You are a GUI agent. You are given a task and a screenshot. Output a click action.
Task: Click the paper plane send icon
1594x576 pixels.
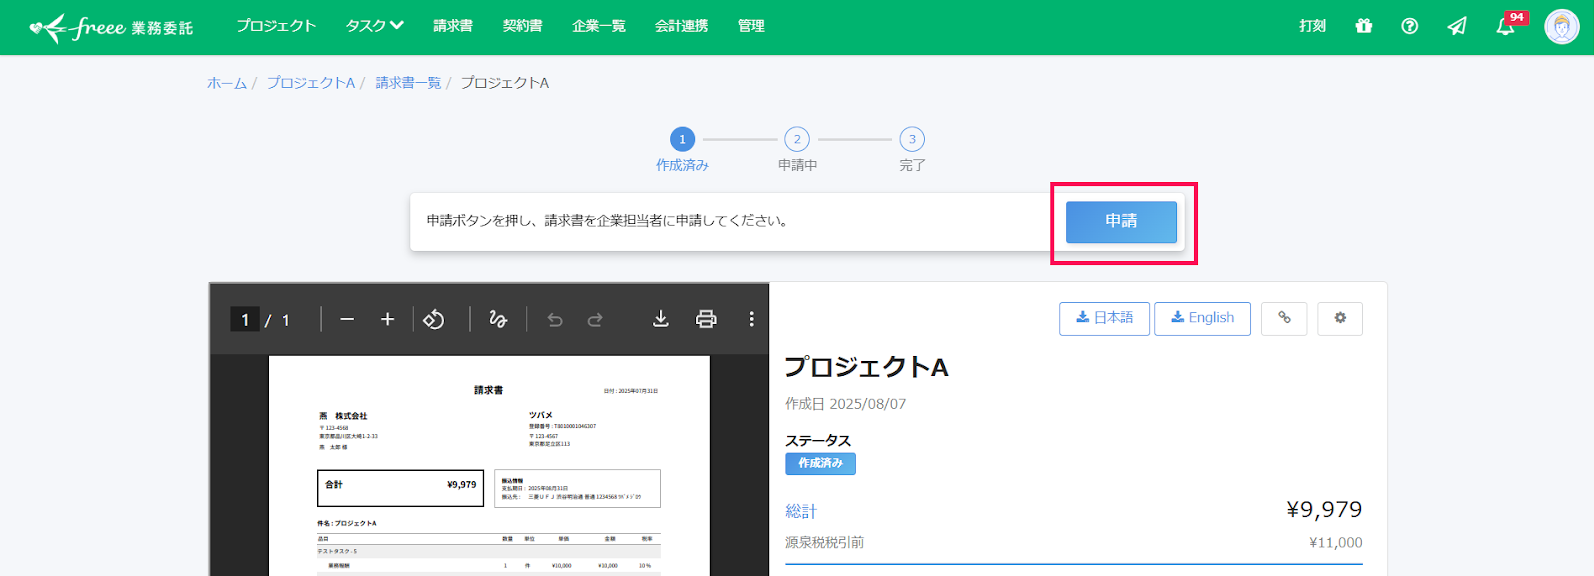tap(1457, 26)
